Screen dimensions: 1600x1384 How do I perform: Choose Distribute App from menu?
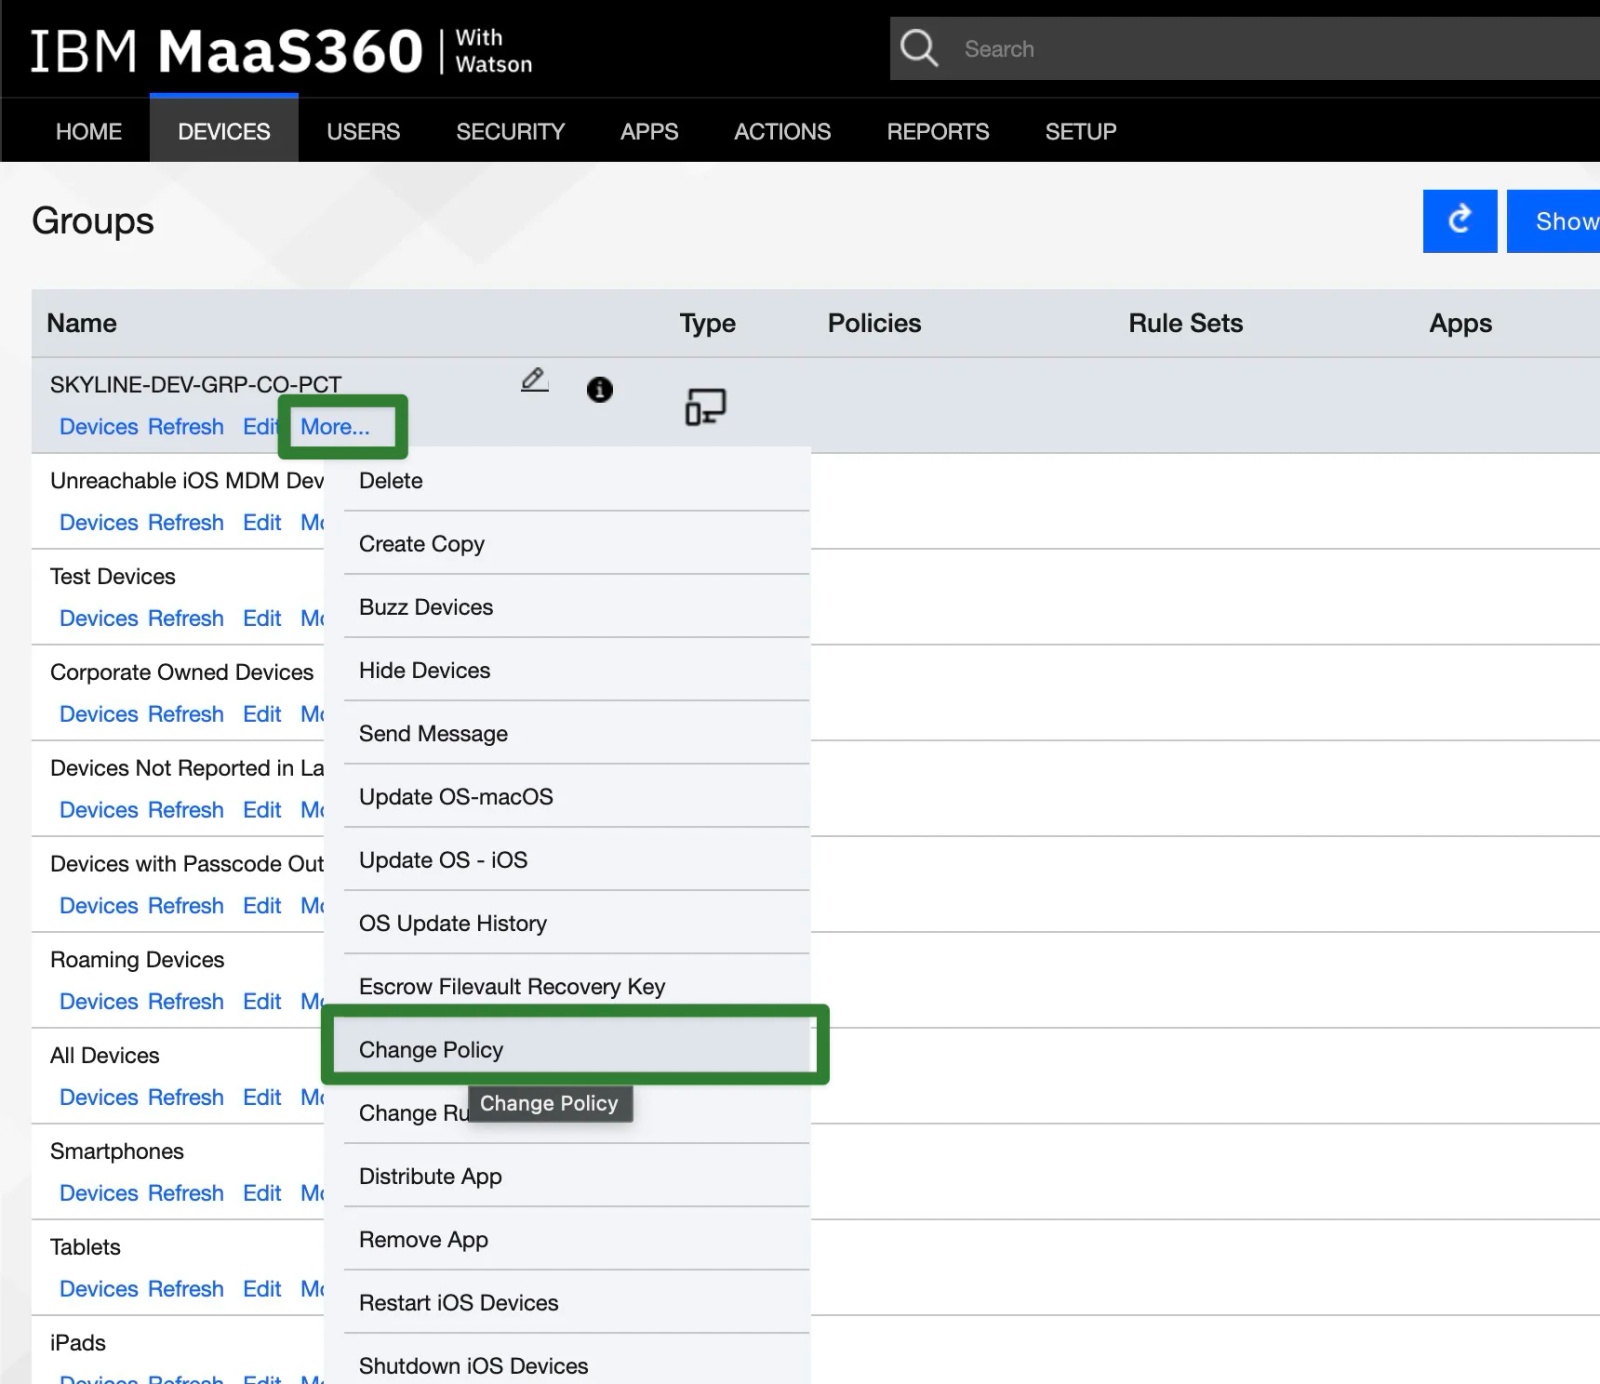(576, 1177)
